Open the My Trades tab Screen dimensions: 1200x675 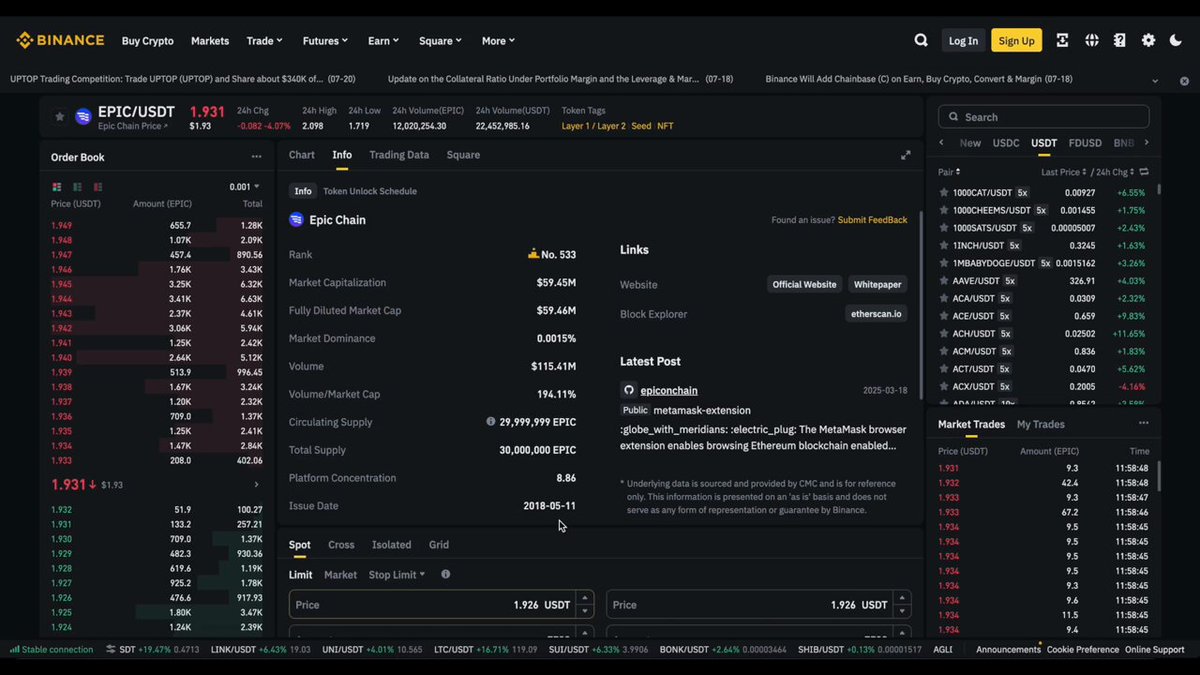[1041, 424]
